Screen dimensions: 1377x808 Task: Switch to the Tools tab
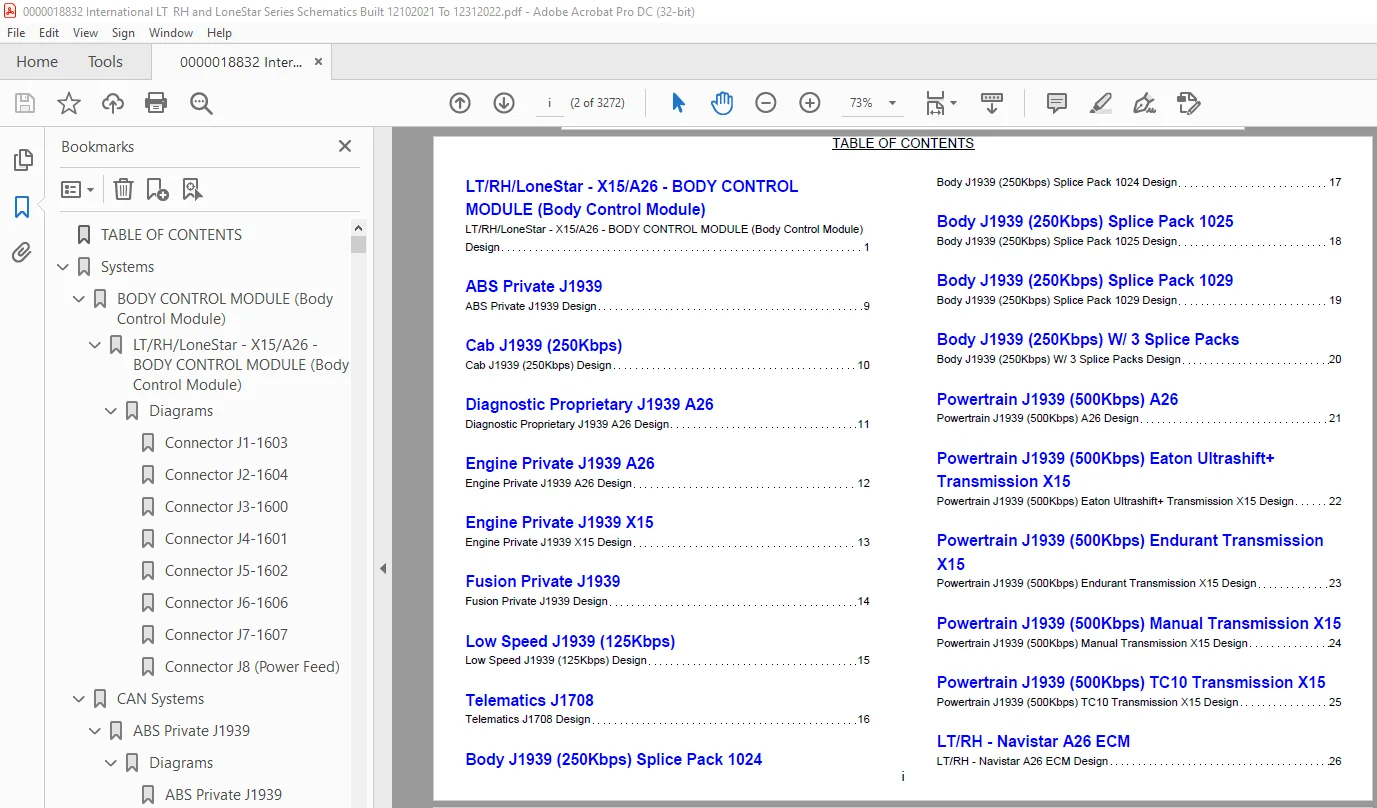[x=105, y=62]
